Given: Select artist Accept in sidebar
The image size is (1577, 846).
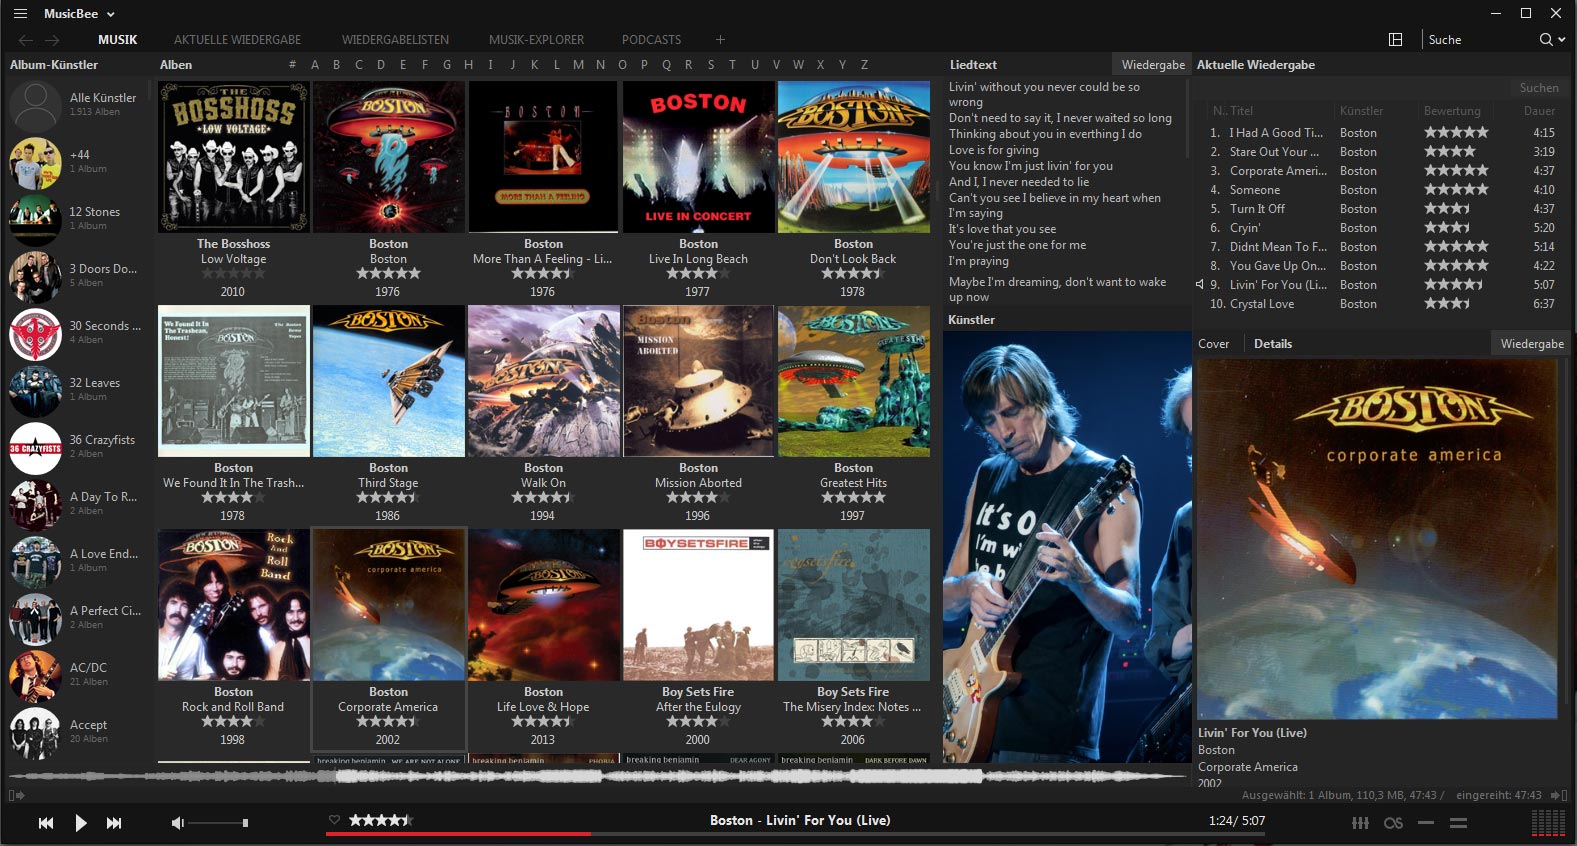Looking at the screenshot, I should (x=78, y=732).
